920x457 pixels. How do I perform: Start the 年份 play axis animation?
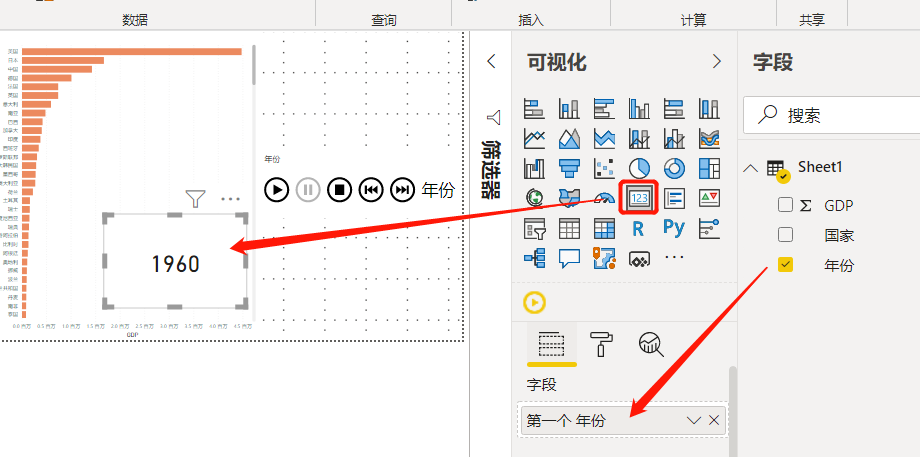[x=277, y=189]
